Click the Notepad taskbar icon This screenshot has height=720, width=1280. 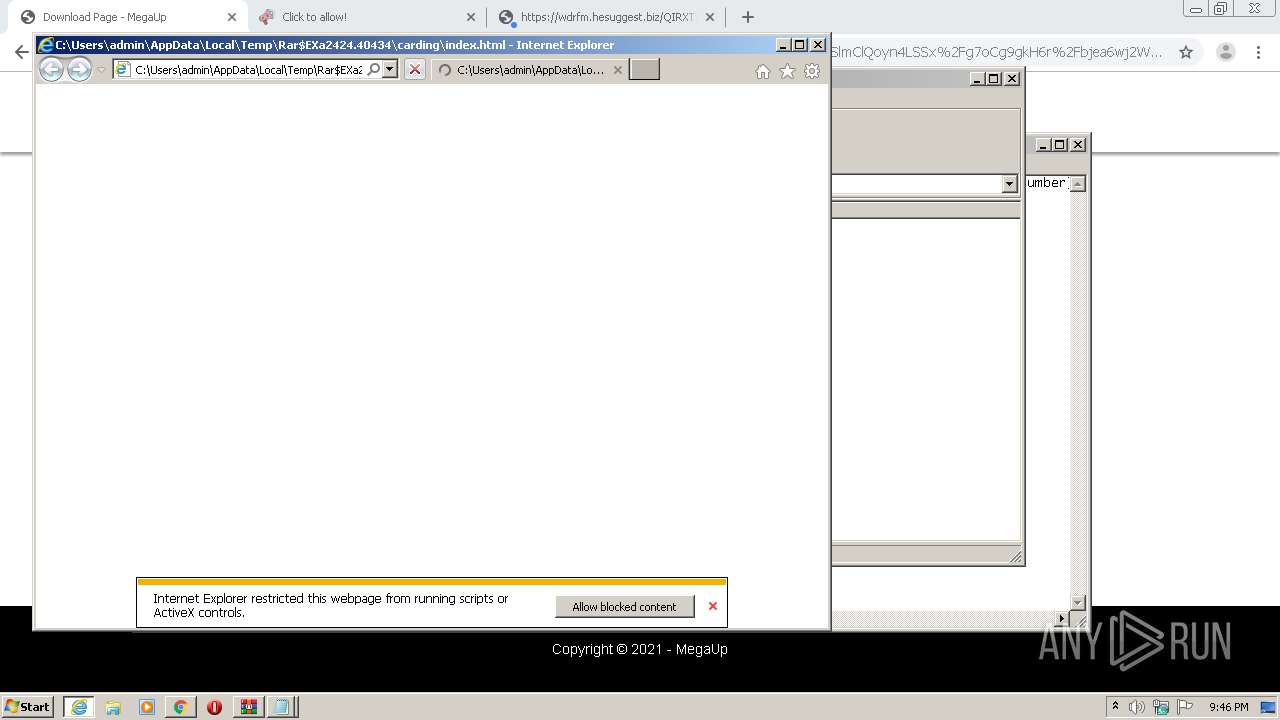pyautogui.click(x=282, y=707)
